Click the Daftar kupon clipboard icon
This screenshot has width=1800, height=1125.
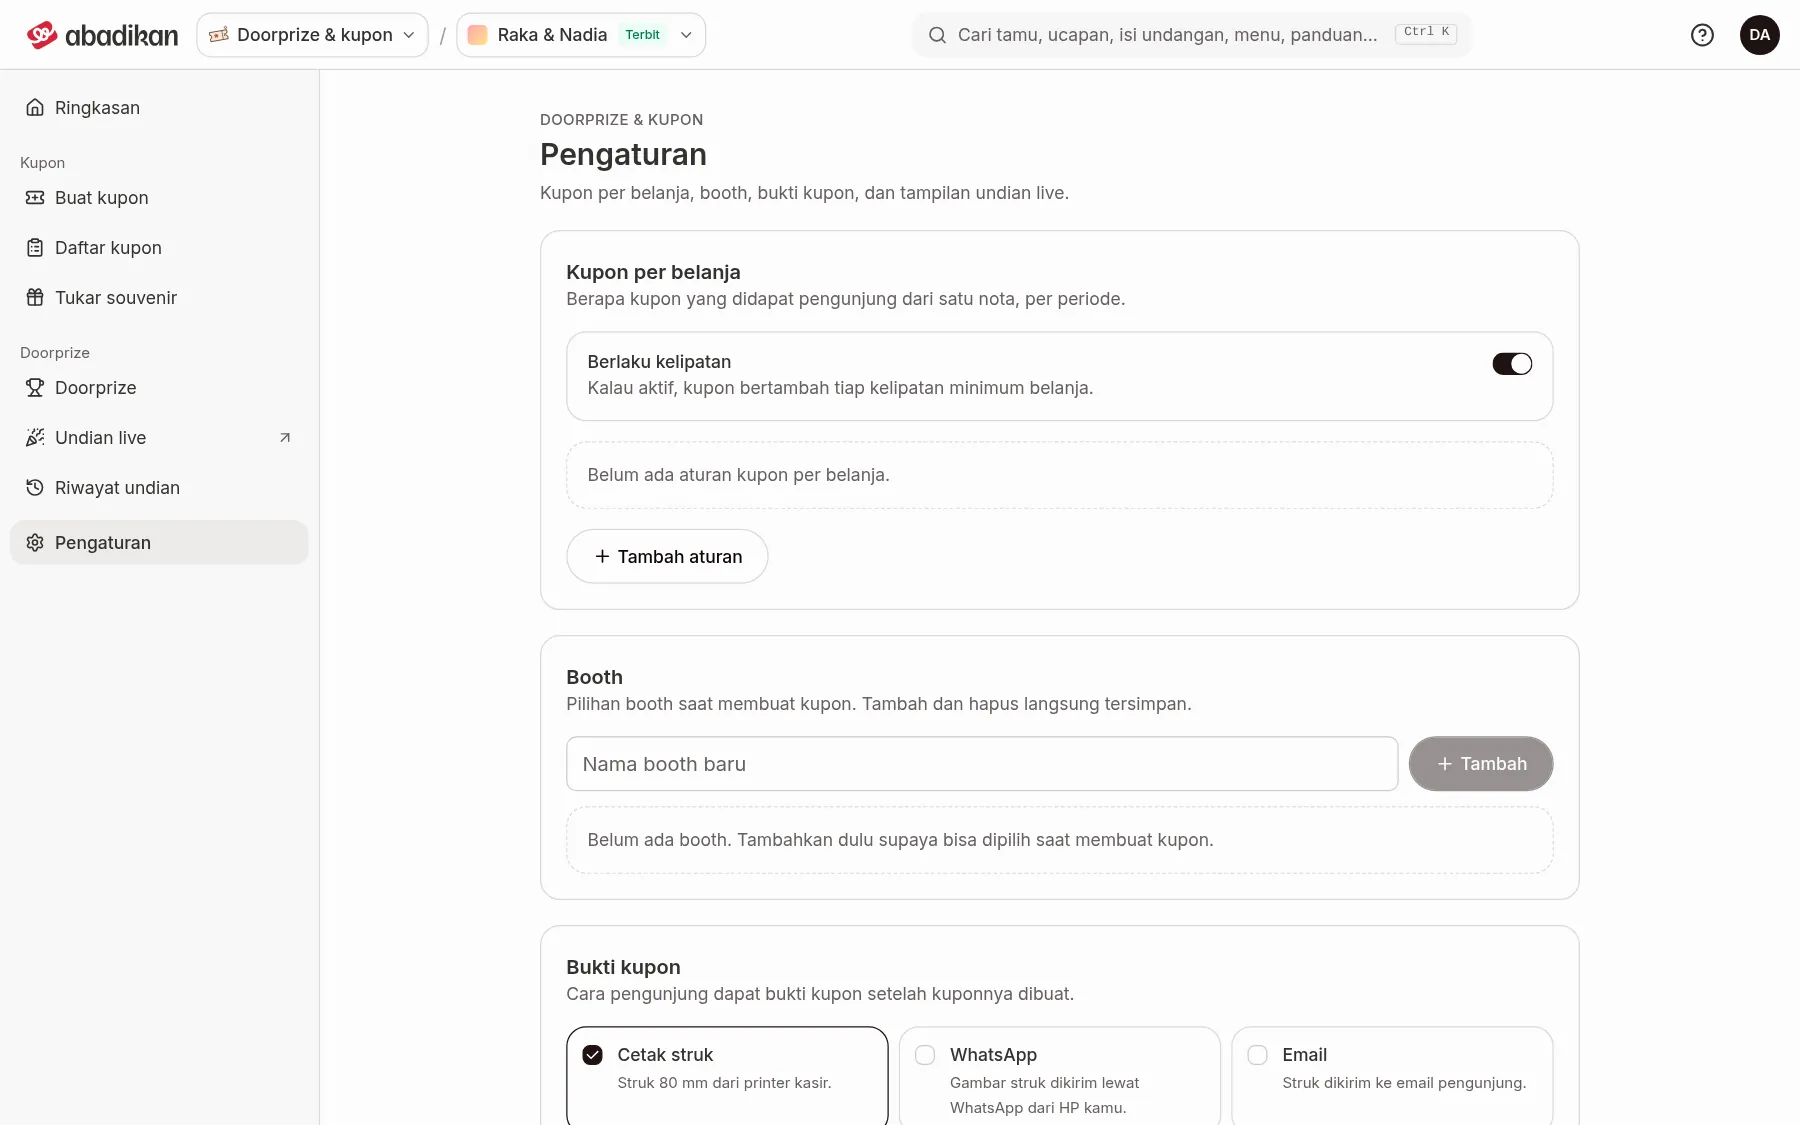[x=35, y=248]
